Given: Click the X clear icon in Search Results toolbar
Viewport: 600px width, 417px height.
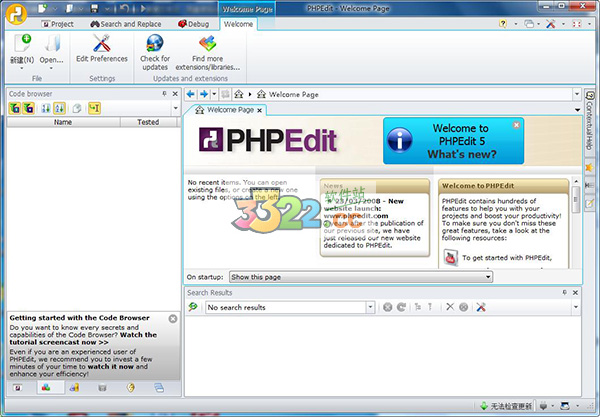Looking at the screenshot, I should (x=450, y=307).
